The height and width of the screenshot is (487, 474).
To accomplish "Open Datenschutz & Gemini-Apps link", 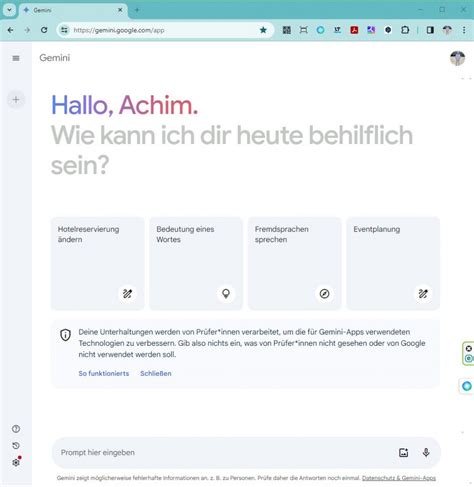I will [x=399, y=478].
